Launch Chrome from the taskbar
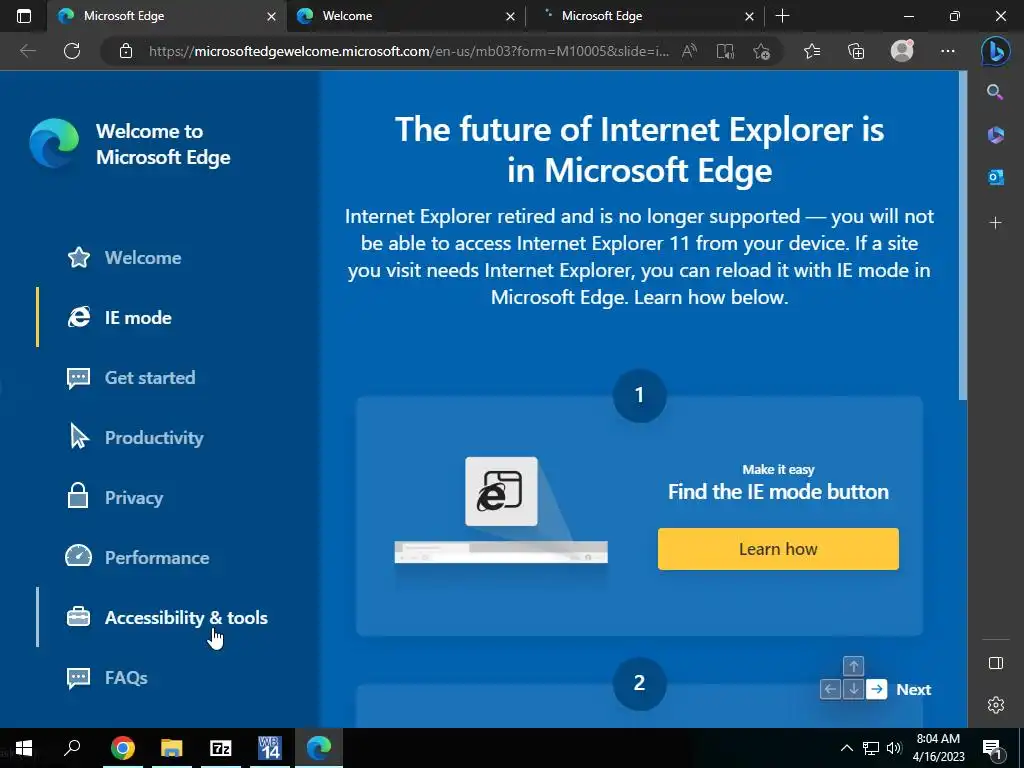 coord(123,748)
